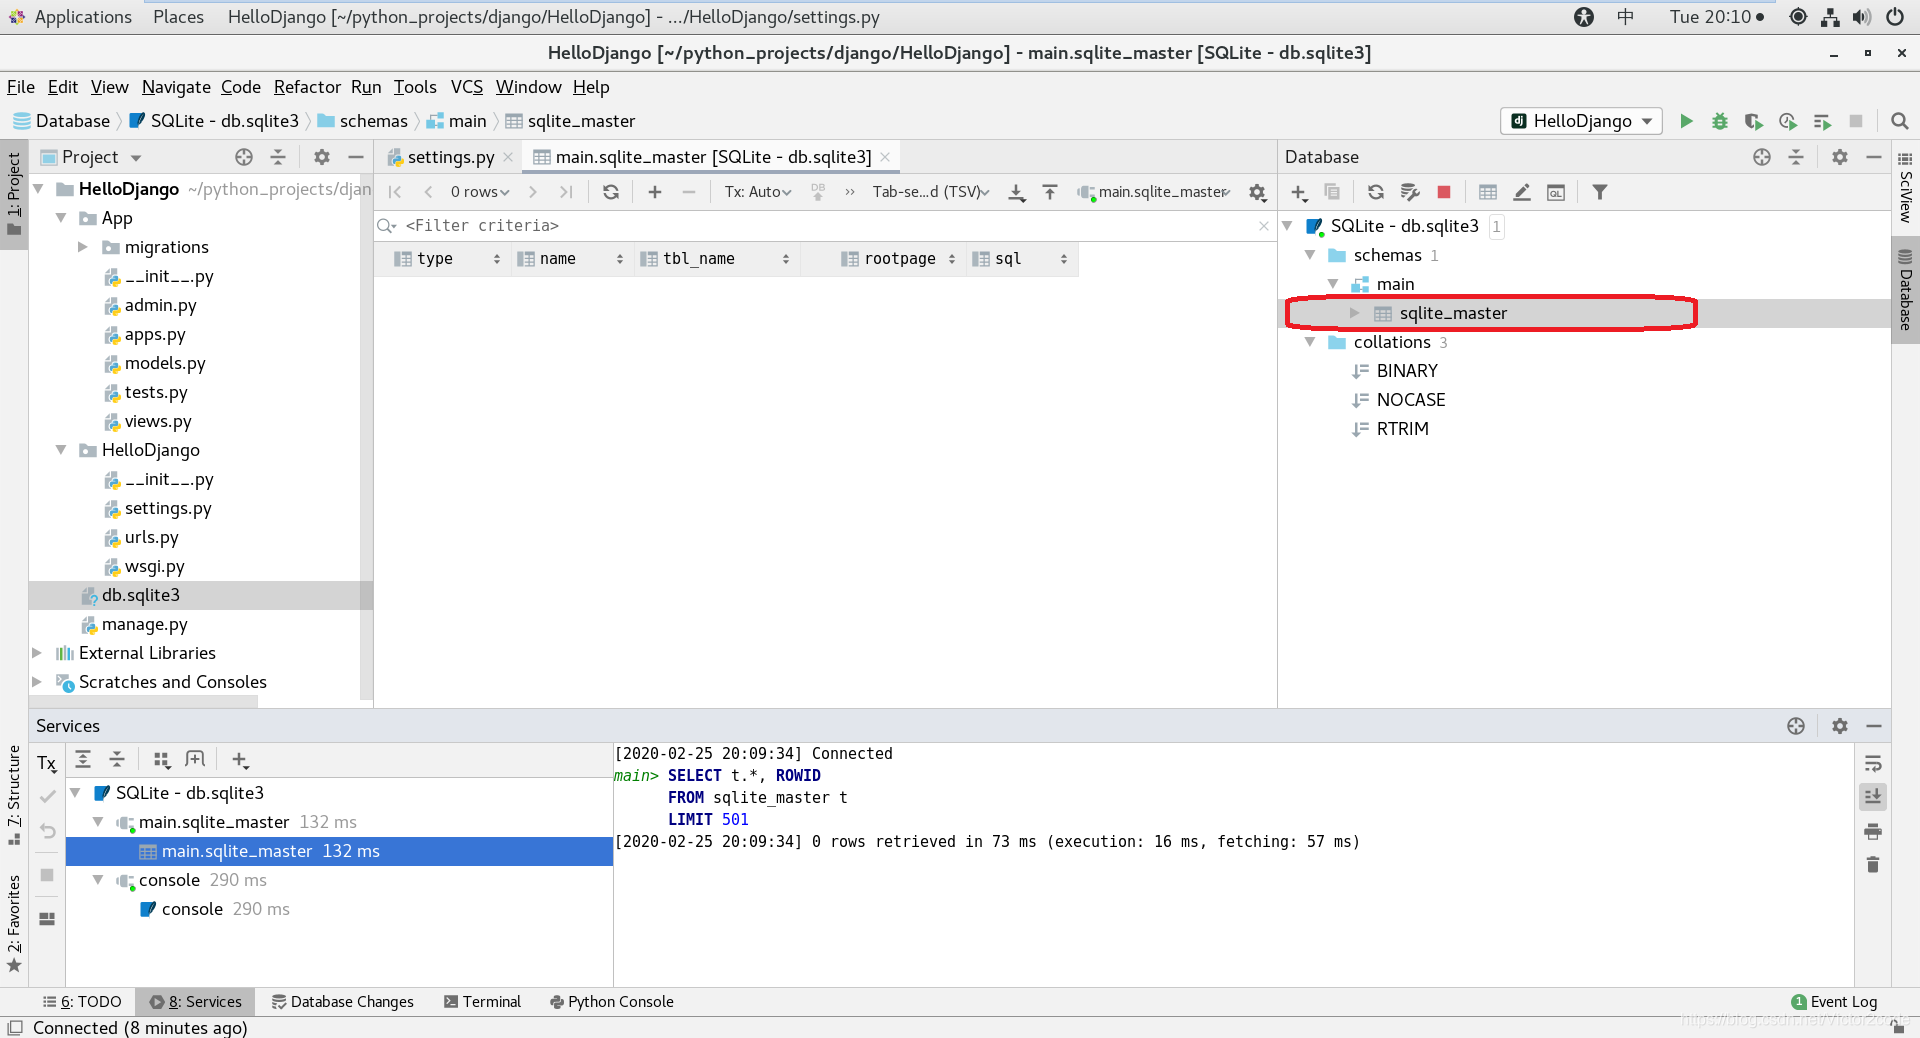Image resolution: width=1920 pixels, height=1038 pixels.
Task: Open the Tx: Auto transaction dropdown
Action: pyautogui.click(x=758, y=192)
